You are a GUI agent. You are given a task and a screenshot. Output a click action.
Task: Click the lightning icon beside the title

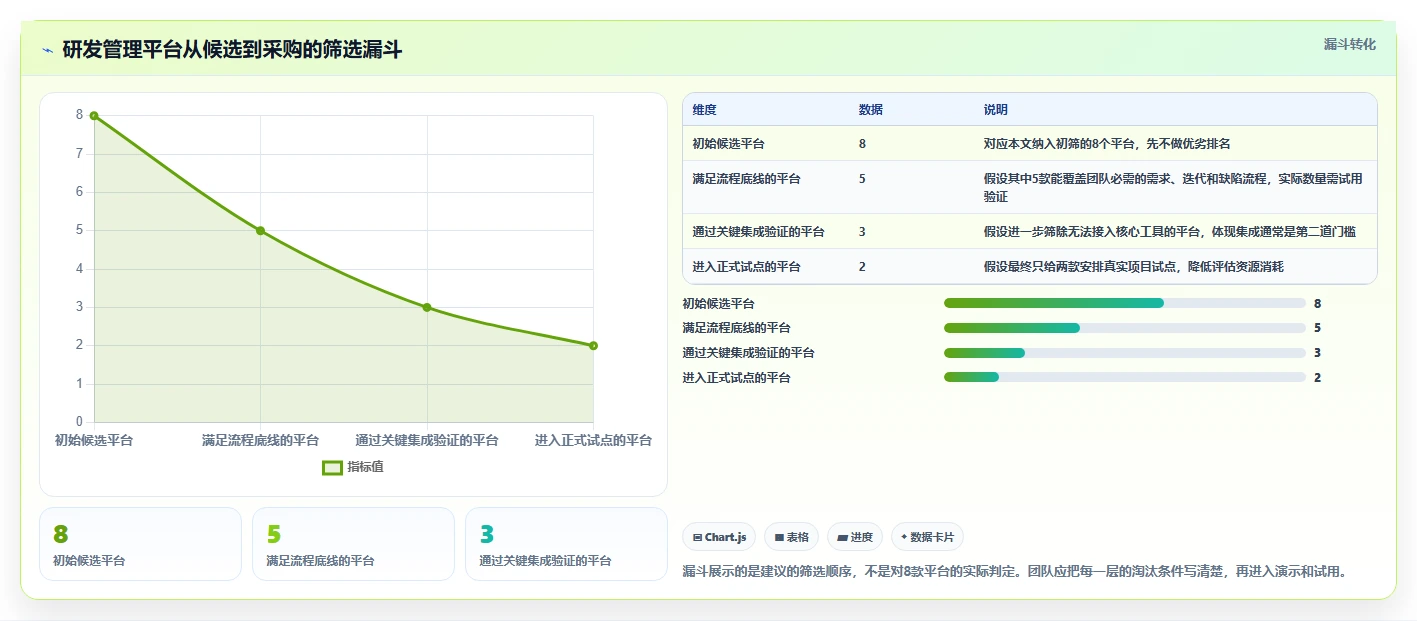point(47,50)
